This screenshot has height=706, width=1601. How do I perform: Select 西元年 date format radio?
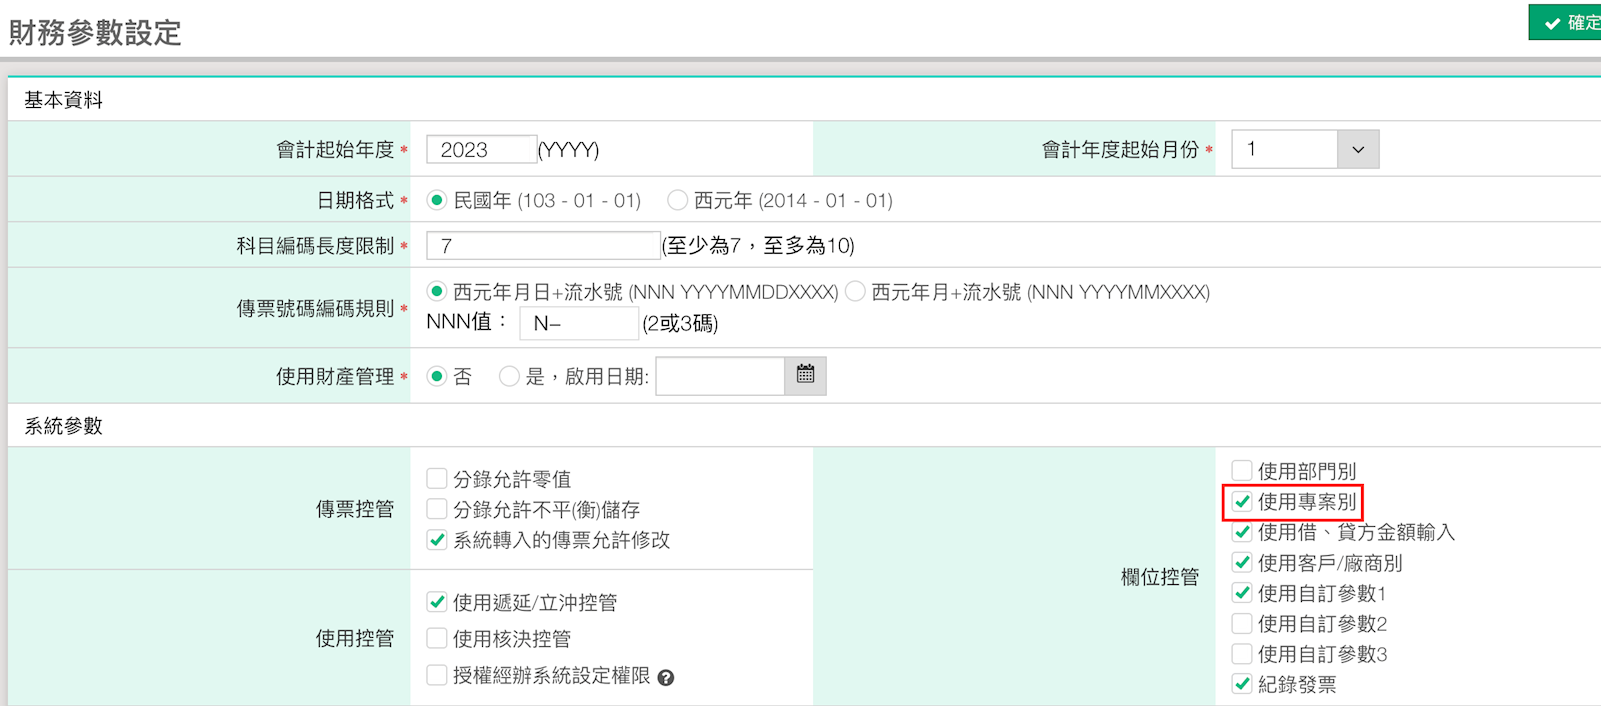pos(677,200)
